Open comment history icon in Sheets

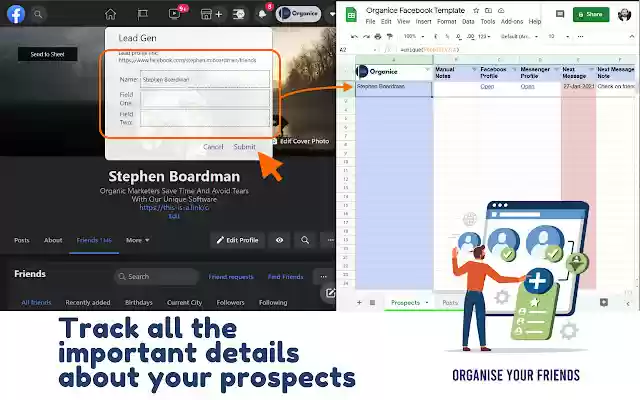coord(560,14)
